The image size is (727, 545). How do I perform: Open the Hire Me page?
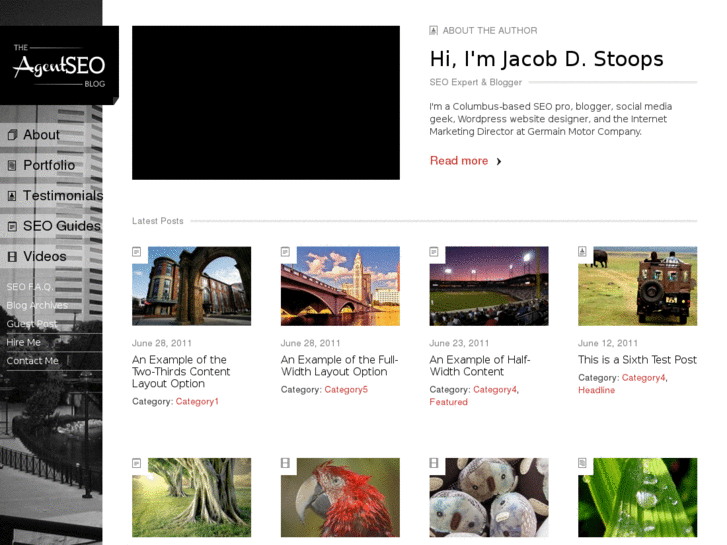pos(24,342)
